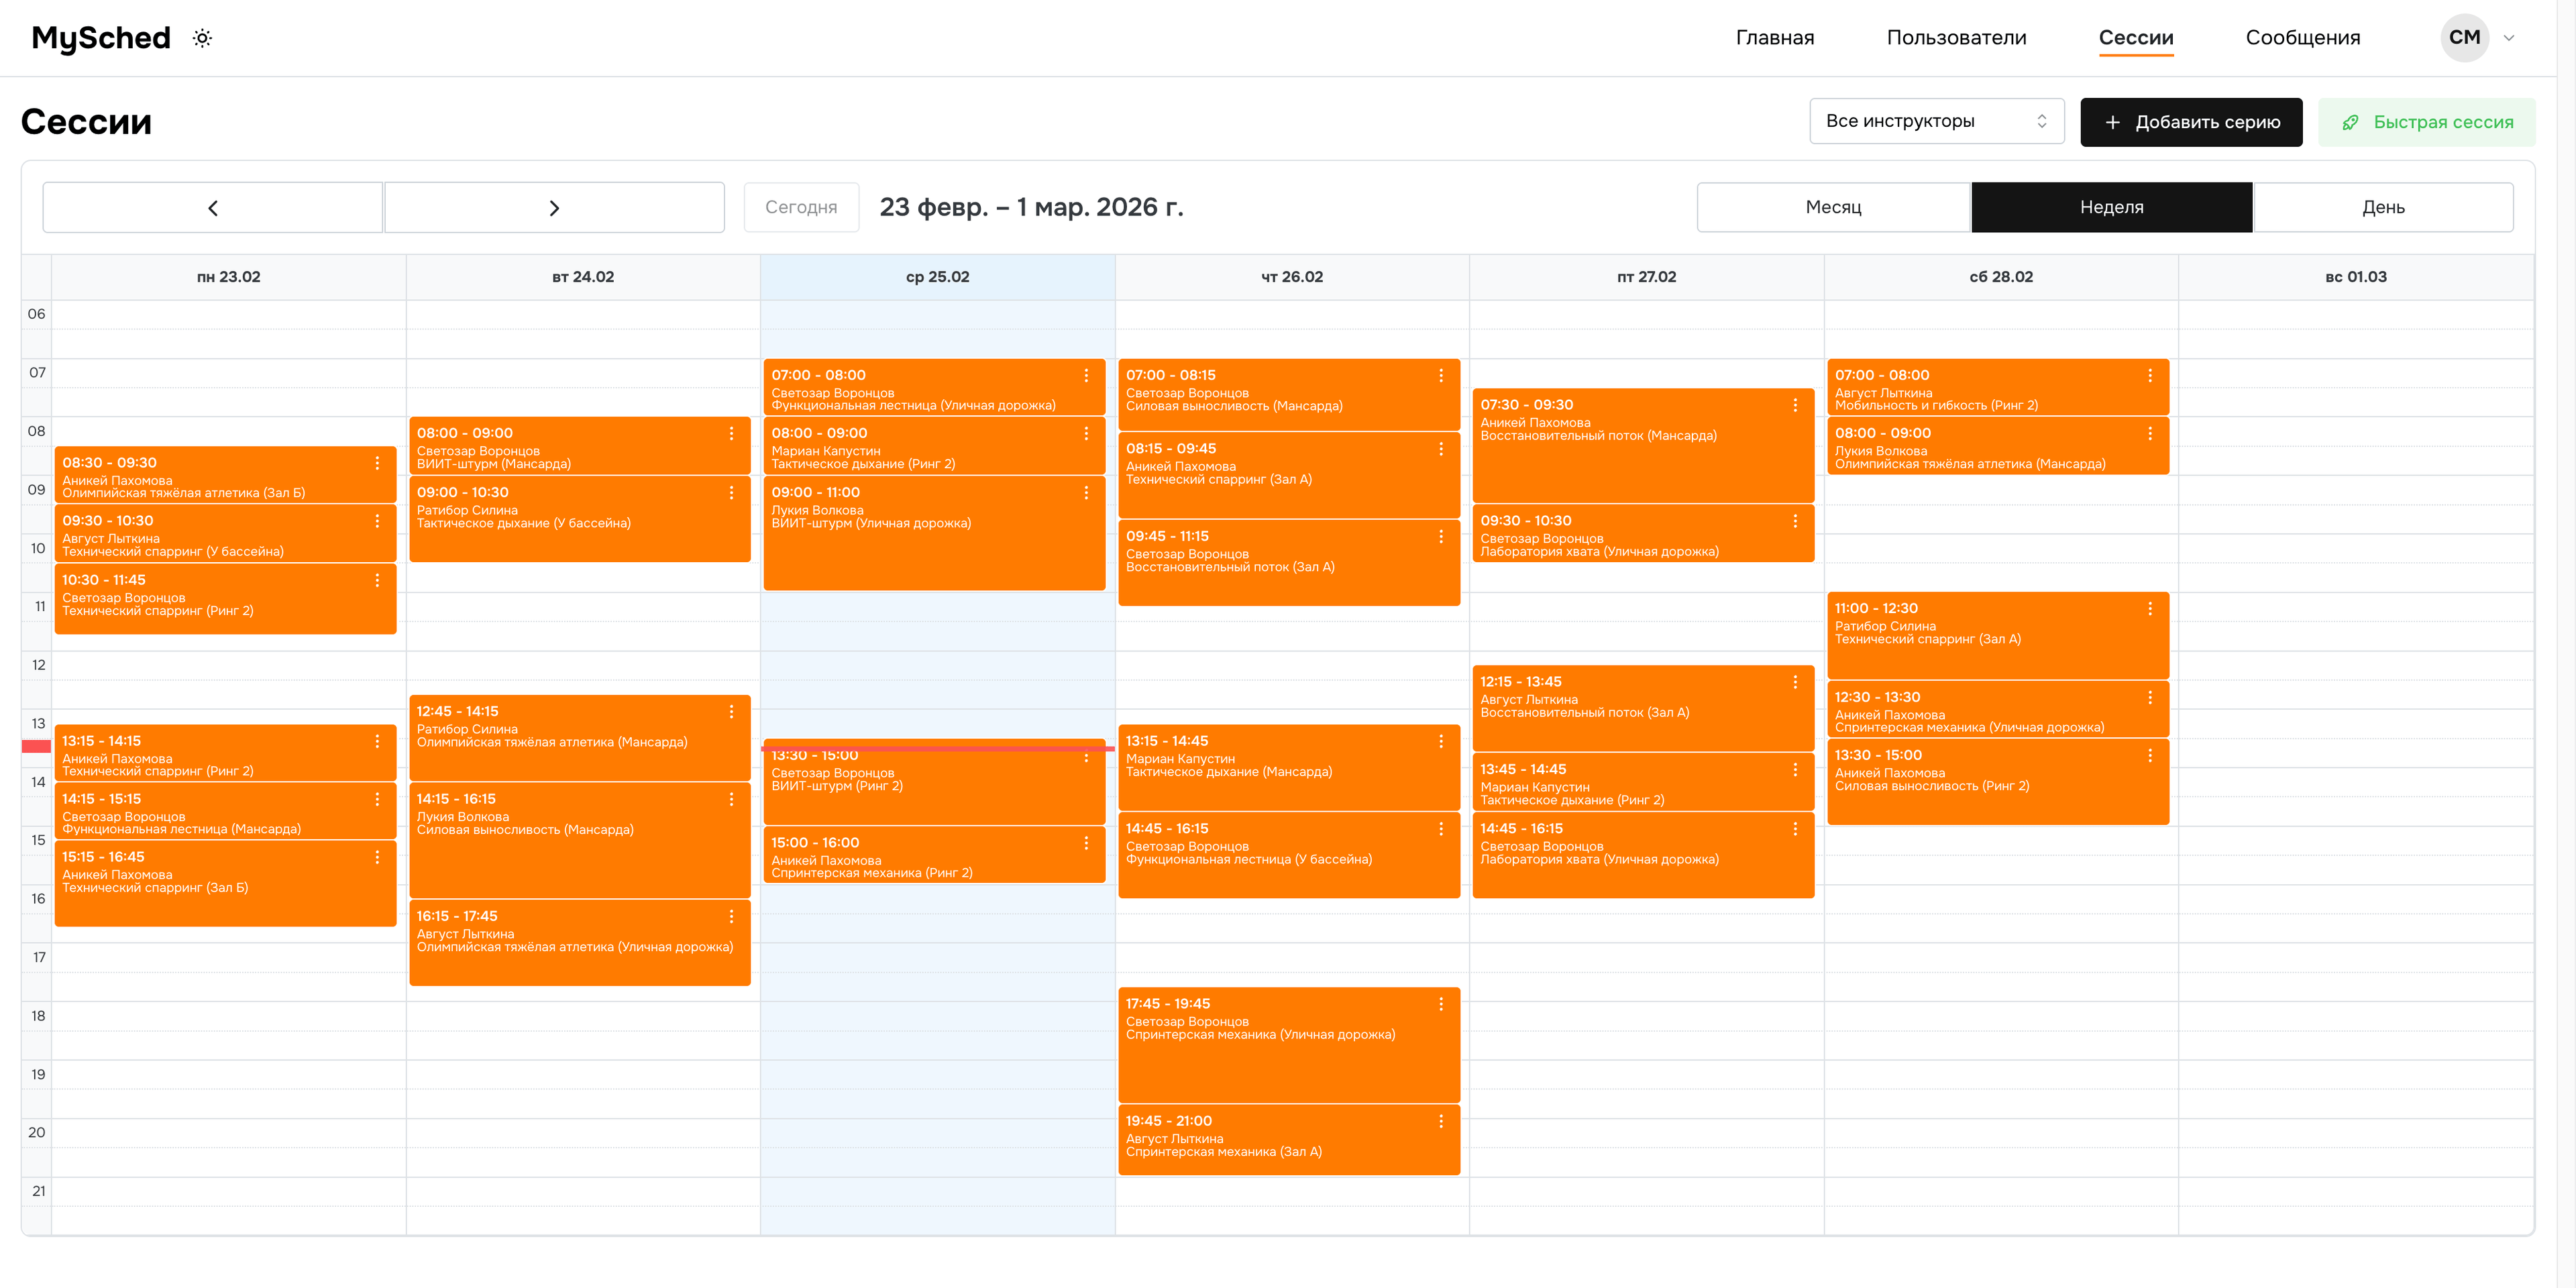The width and height of the screenshot is (2576, 1288).
Task: Click the Добавить серию button
Action: click(x=2191, y=121)
